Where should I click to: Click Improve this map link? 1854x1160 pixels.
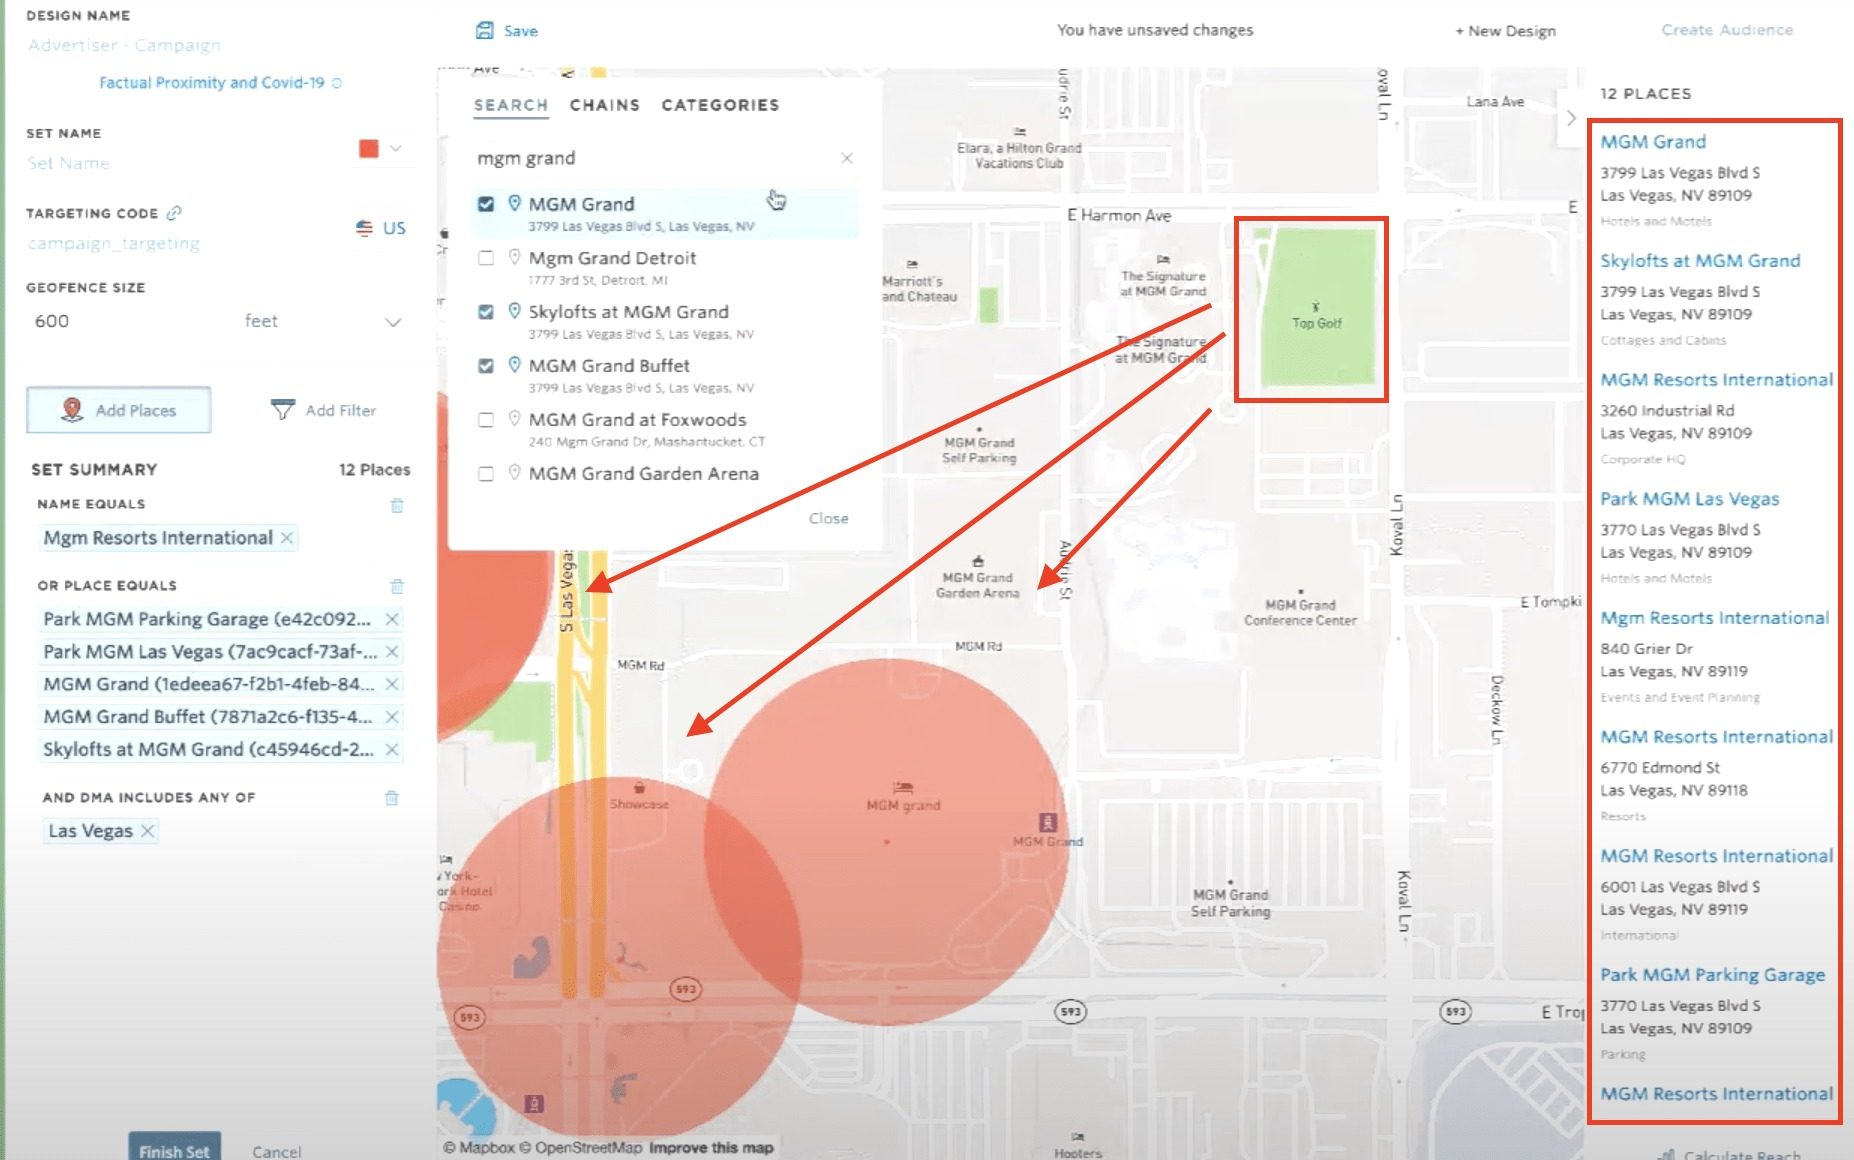point(711,1148)
